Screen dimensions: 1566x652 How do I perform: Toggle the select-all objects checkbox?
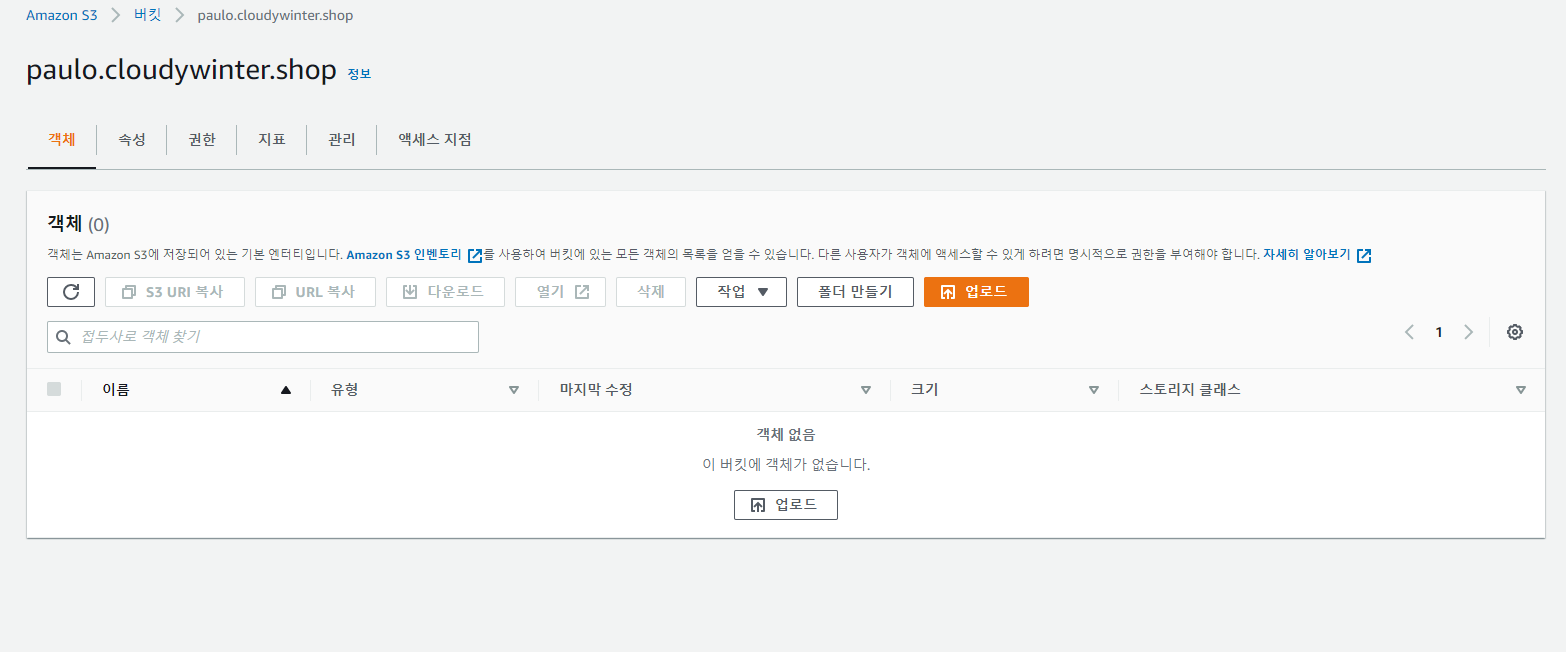point(54,389)
